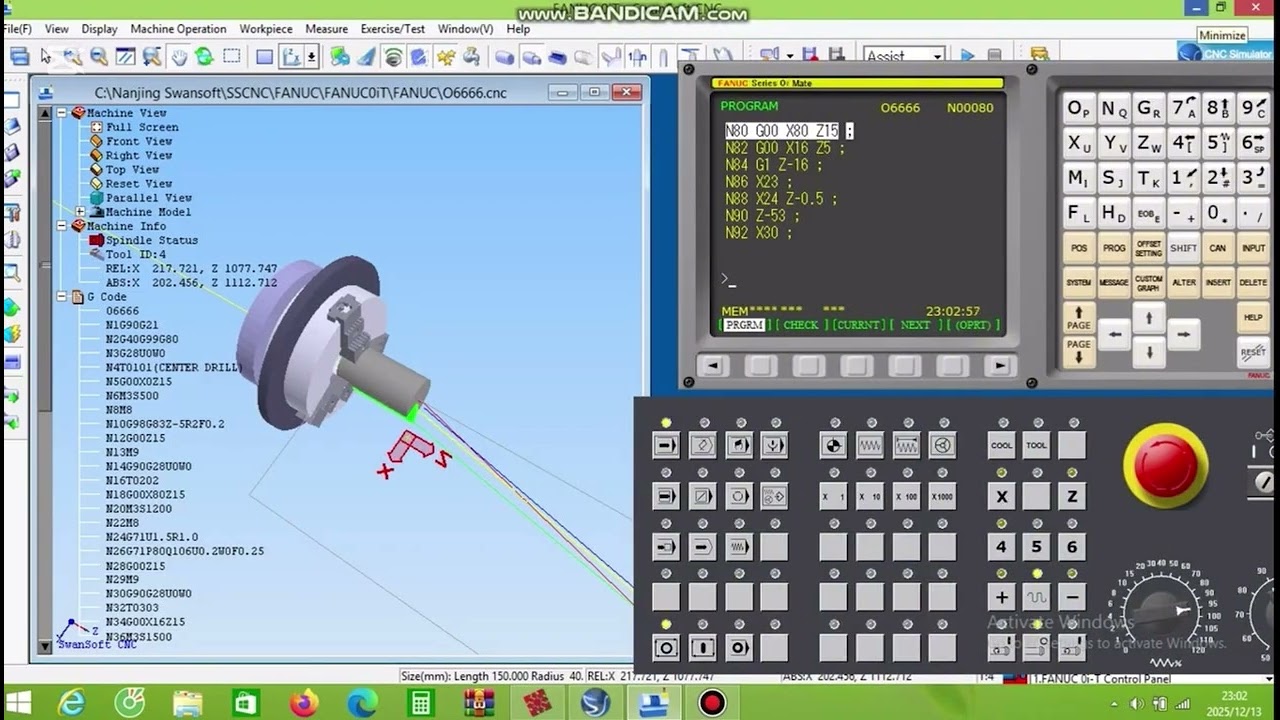Expand the Machine Model tree node
Viewport: 1280px width, 720px height.
point(80,212)
